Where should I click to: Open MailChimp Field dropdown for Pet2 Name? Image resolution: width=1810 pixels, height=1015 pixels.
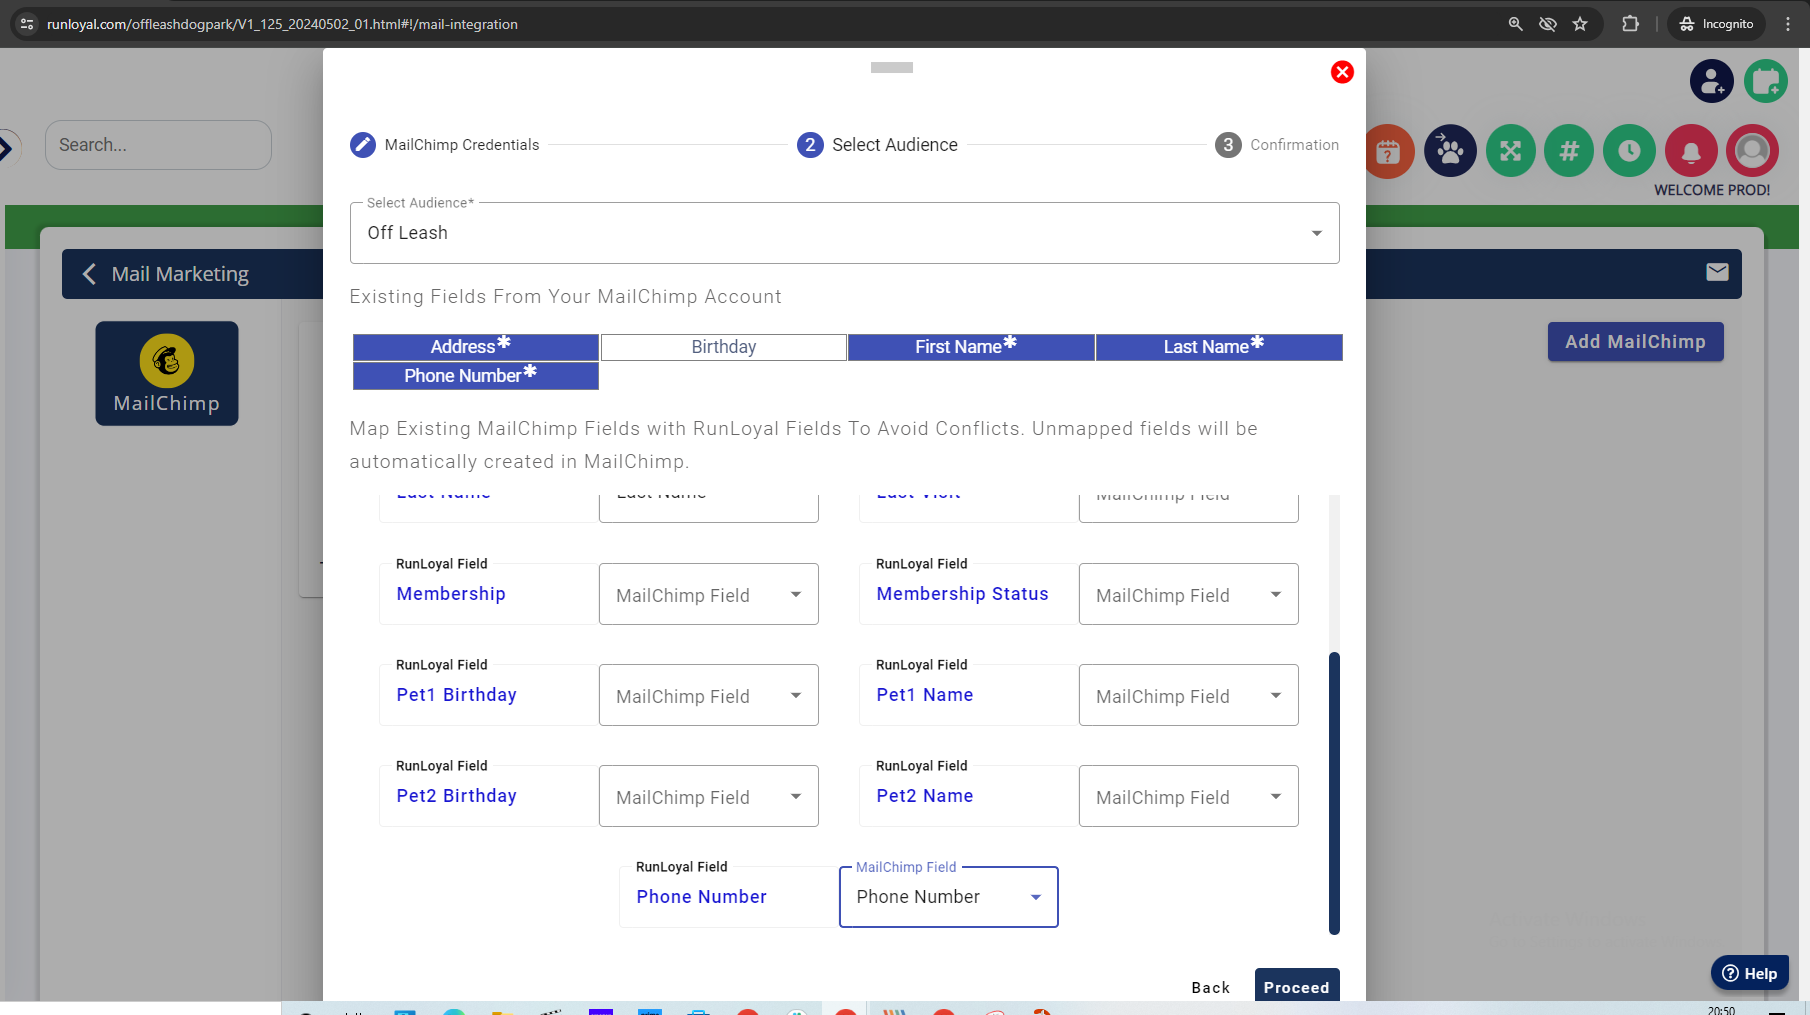[1189, 797]
